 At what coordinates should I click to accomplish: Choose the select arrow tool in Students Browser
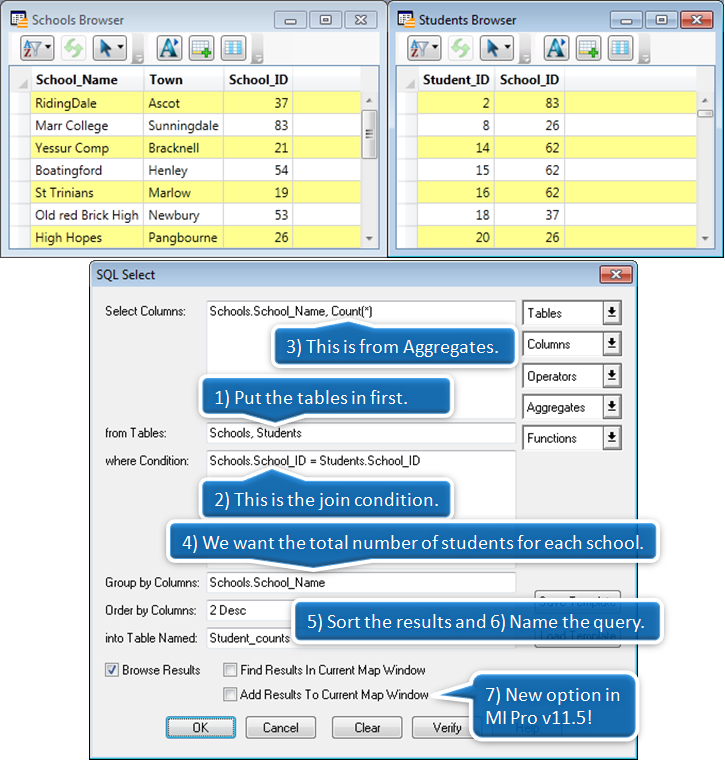tap(496, 48)
